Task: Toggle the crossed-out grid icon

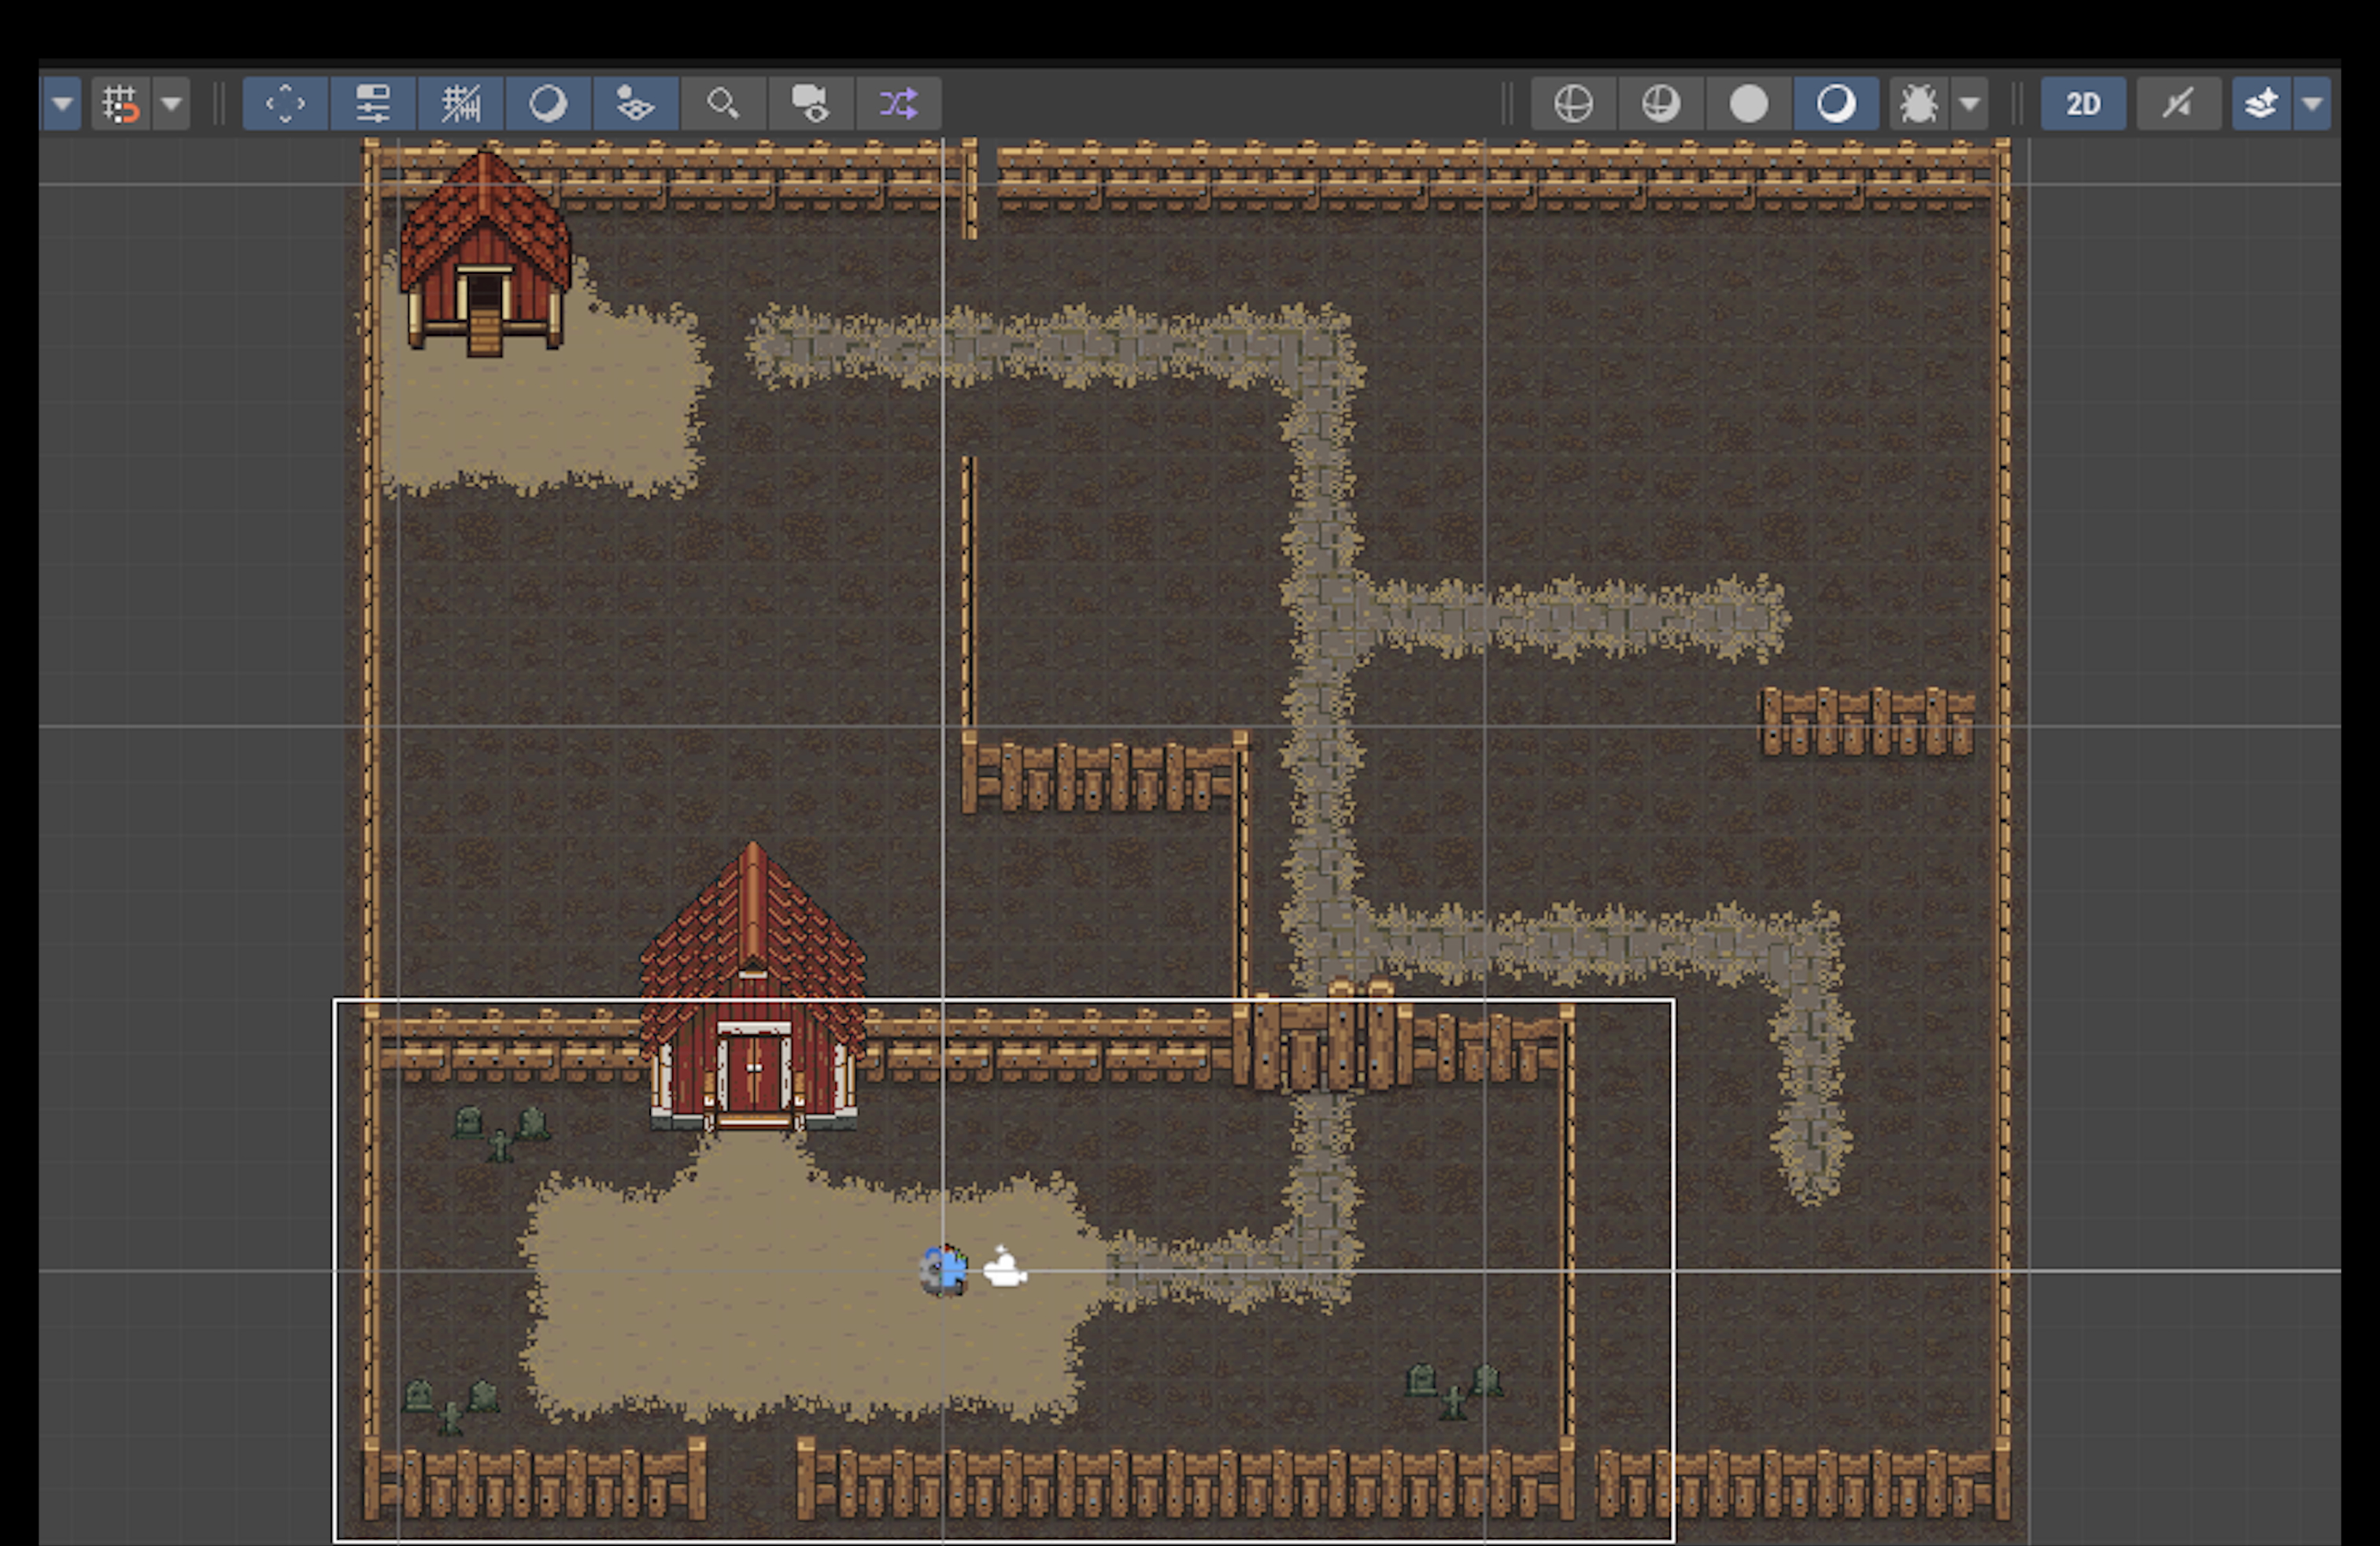Action: pos(460,104)
